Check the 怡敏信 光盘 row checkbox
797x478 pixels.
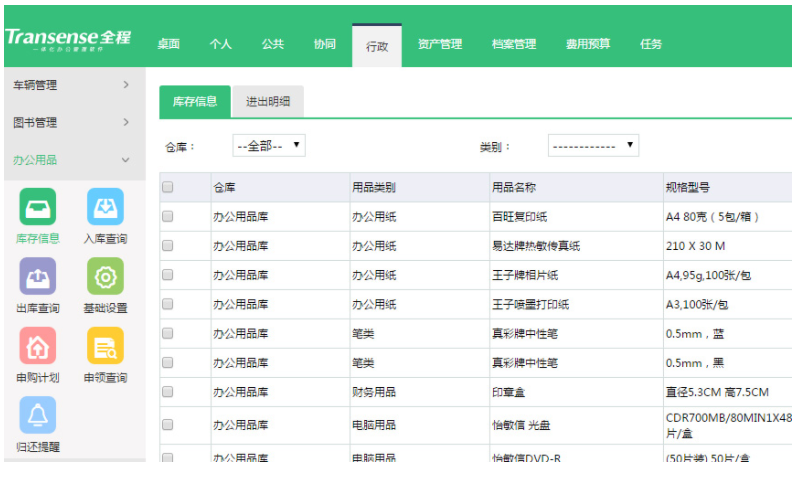(168, 425)
